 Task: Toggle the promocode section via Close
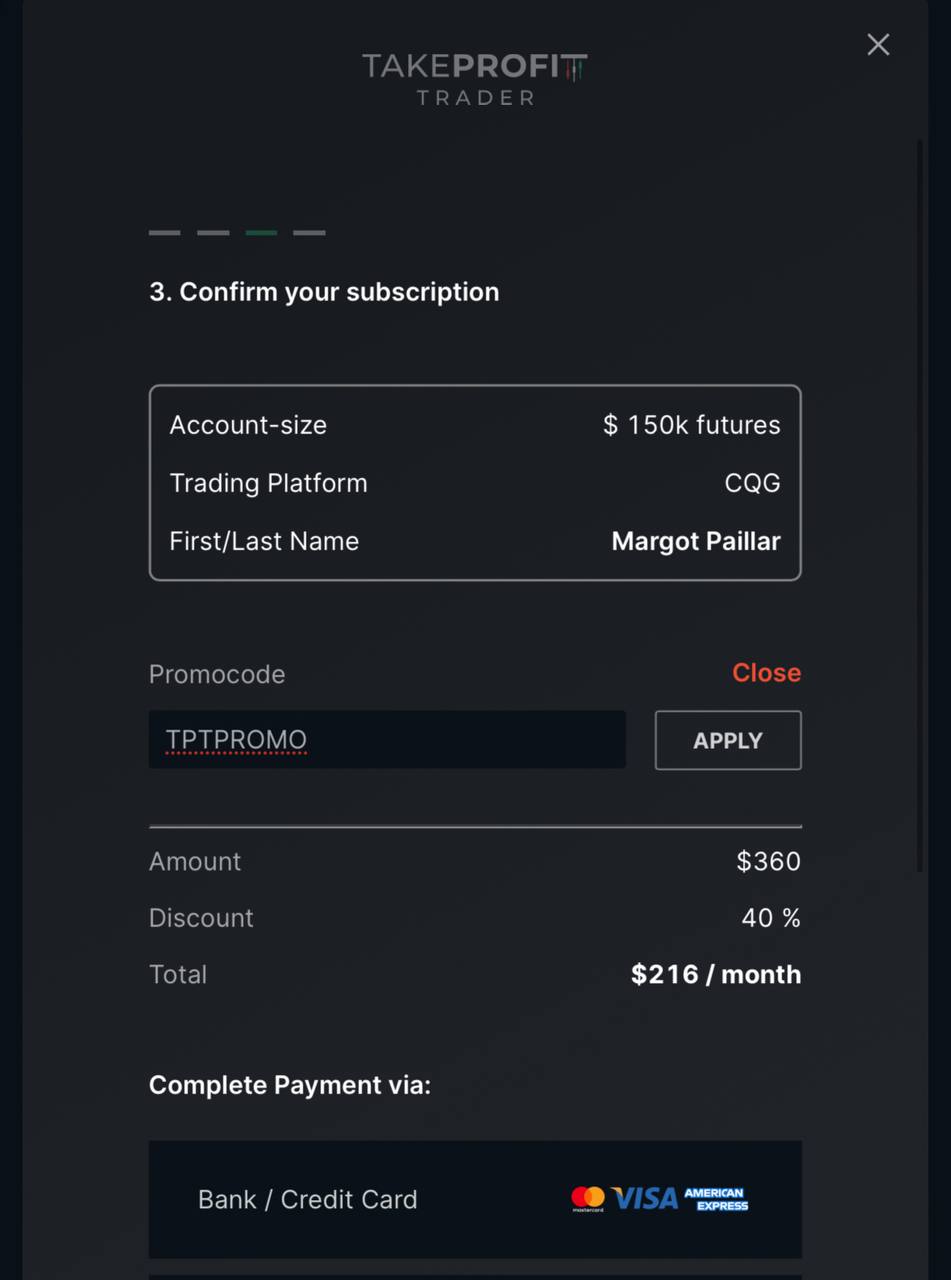click(766, 673)
